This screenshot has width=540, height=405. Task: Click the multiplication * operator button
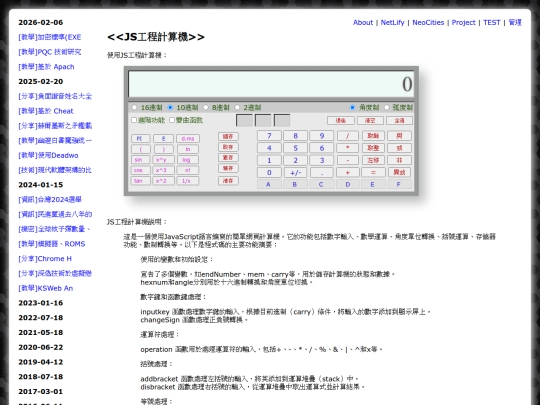pos(347,148)
